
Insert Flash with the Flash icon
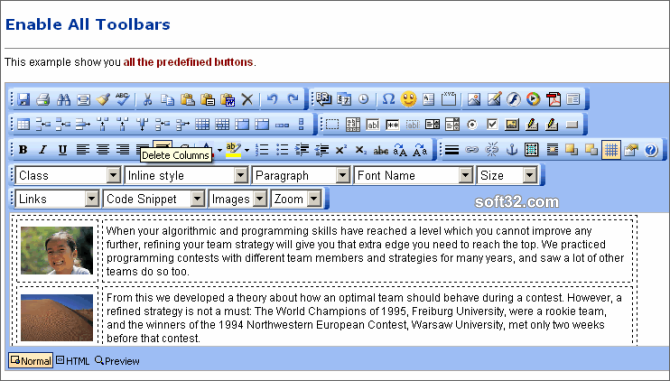coord(513,99)
